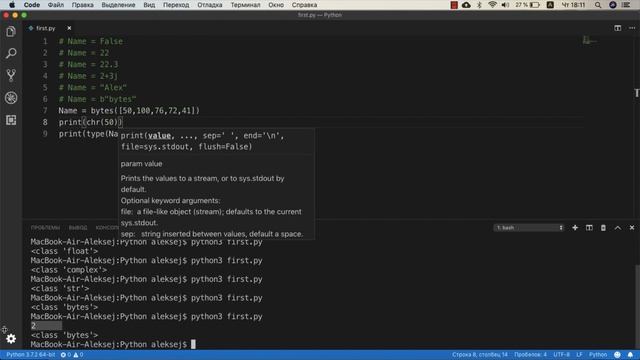Open the Отладка menu
This screenshot has width=640, height=360.
210,5
